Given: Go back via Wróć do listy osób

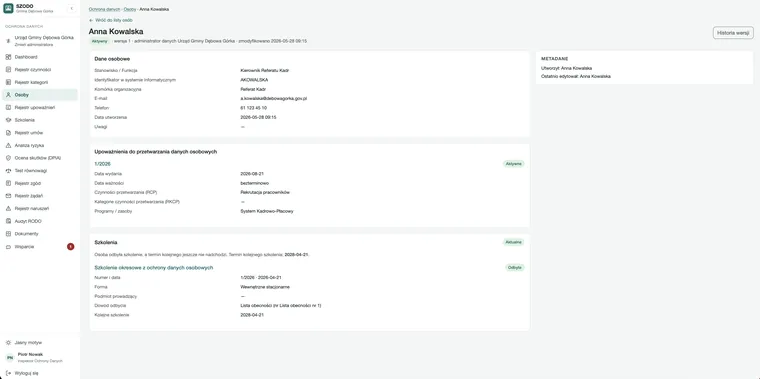Looking at the screenshot, I should coord(111,20).
